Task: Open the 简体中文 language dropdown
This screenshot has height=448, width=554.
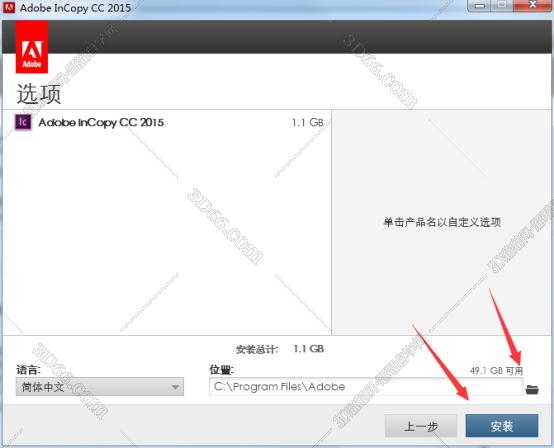Action: 100,387
